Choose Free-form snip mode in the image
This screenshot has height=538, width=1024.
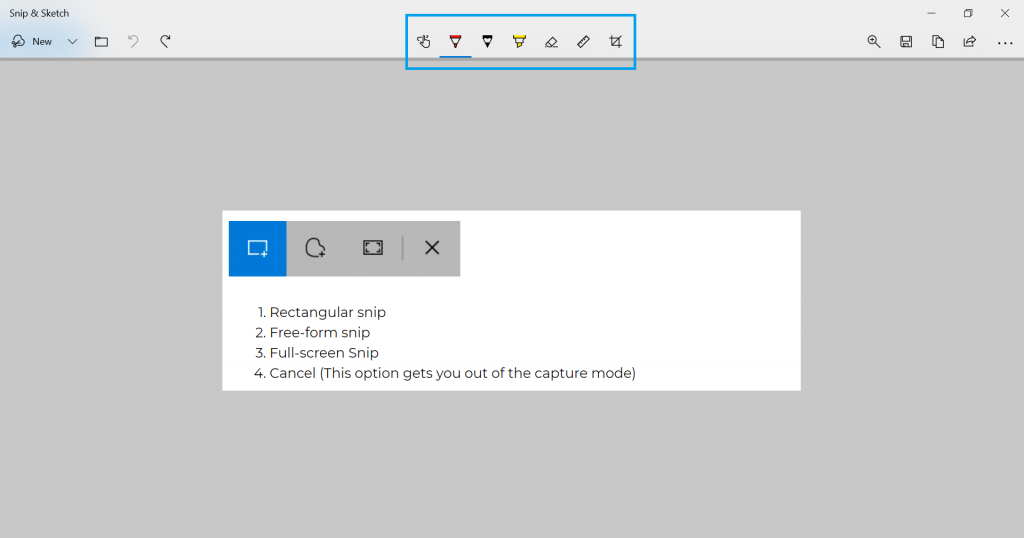[x=315, y=248]
